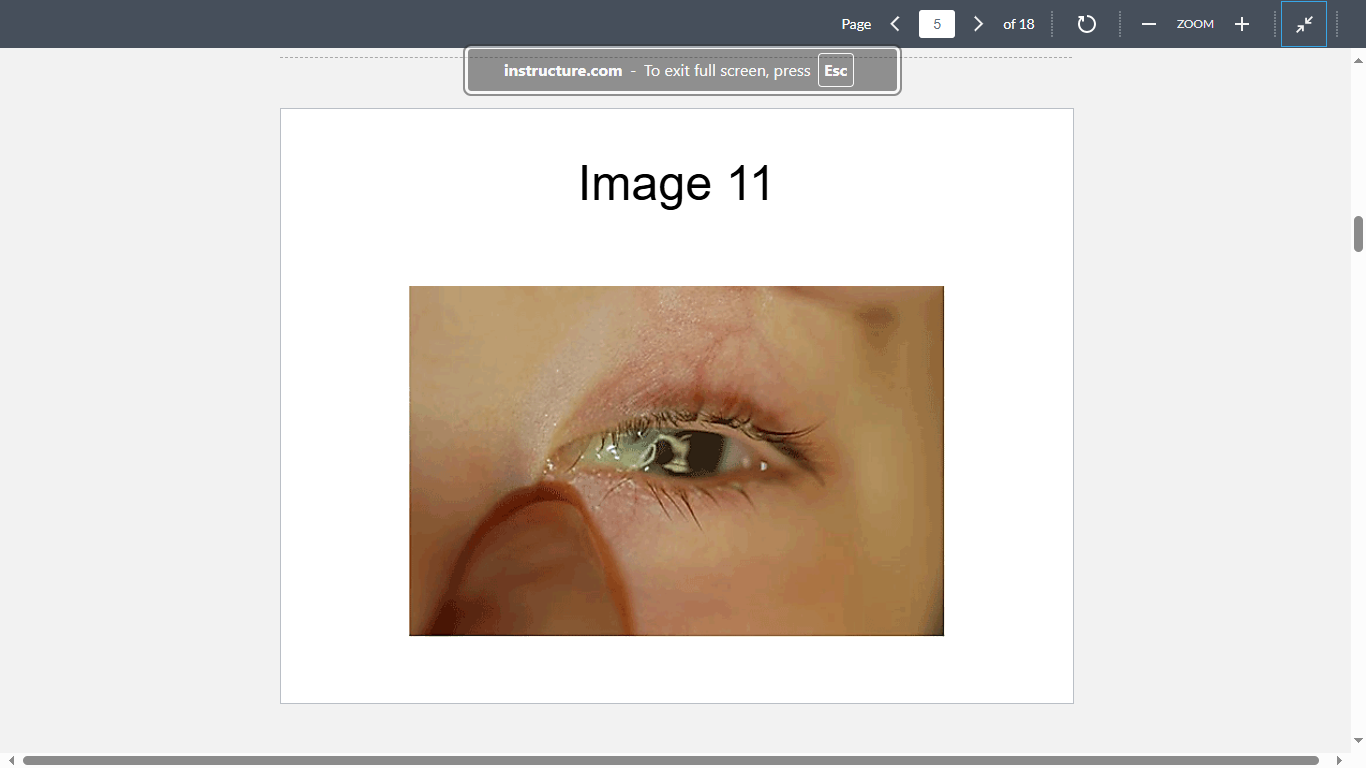Click the Esc key badge in the fullscreen notice
The height and width of the screenshot is (768, 1366).
click(x=835, y=71)
